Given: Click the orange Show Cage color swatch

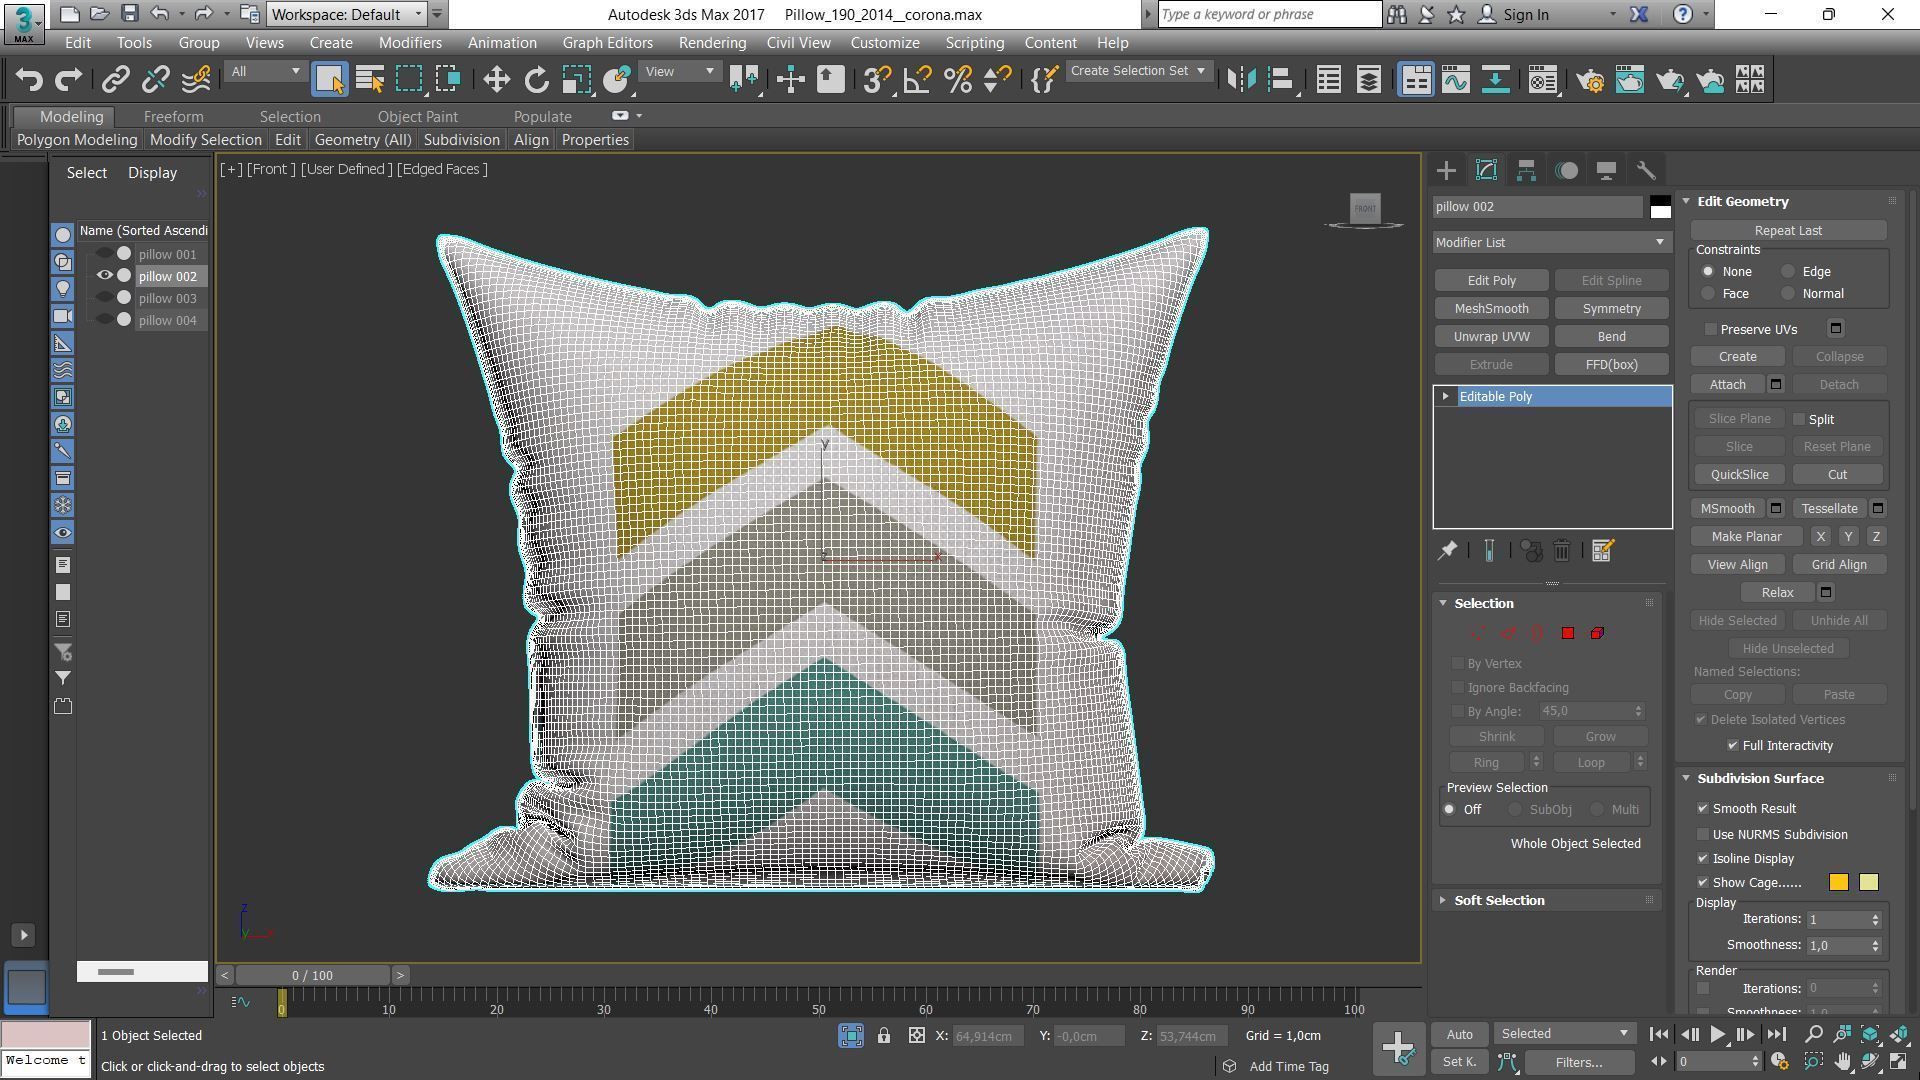Looking at the screenshot, I should pyautogui.click(x=1839, y=883).
